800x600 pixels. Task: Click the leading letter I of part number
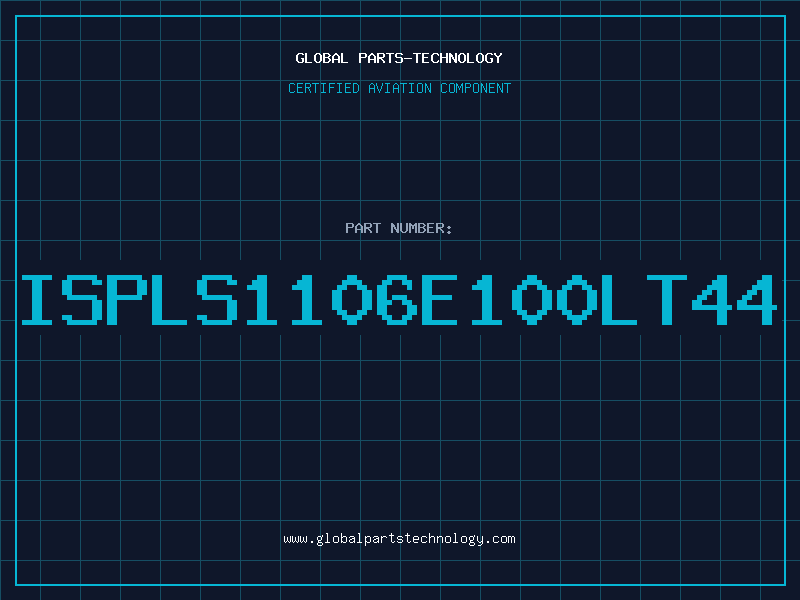click(37, 299)
